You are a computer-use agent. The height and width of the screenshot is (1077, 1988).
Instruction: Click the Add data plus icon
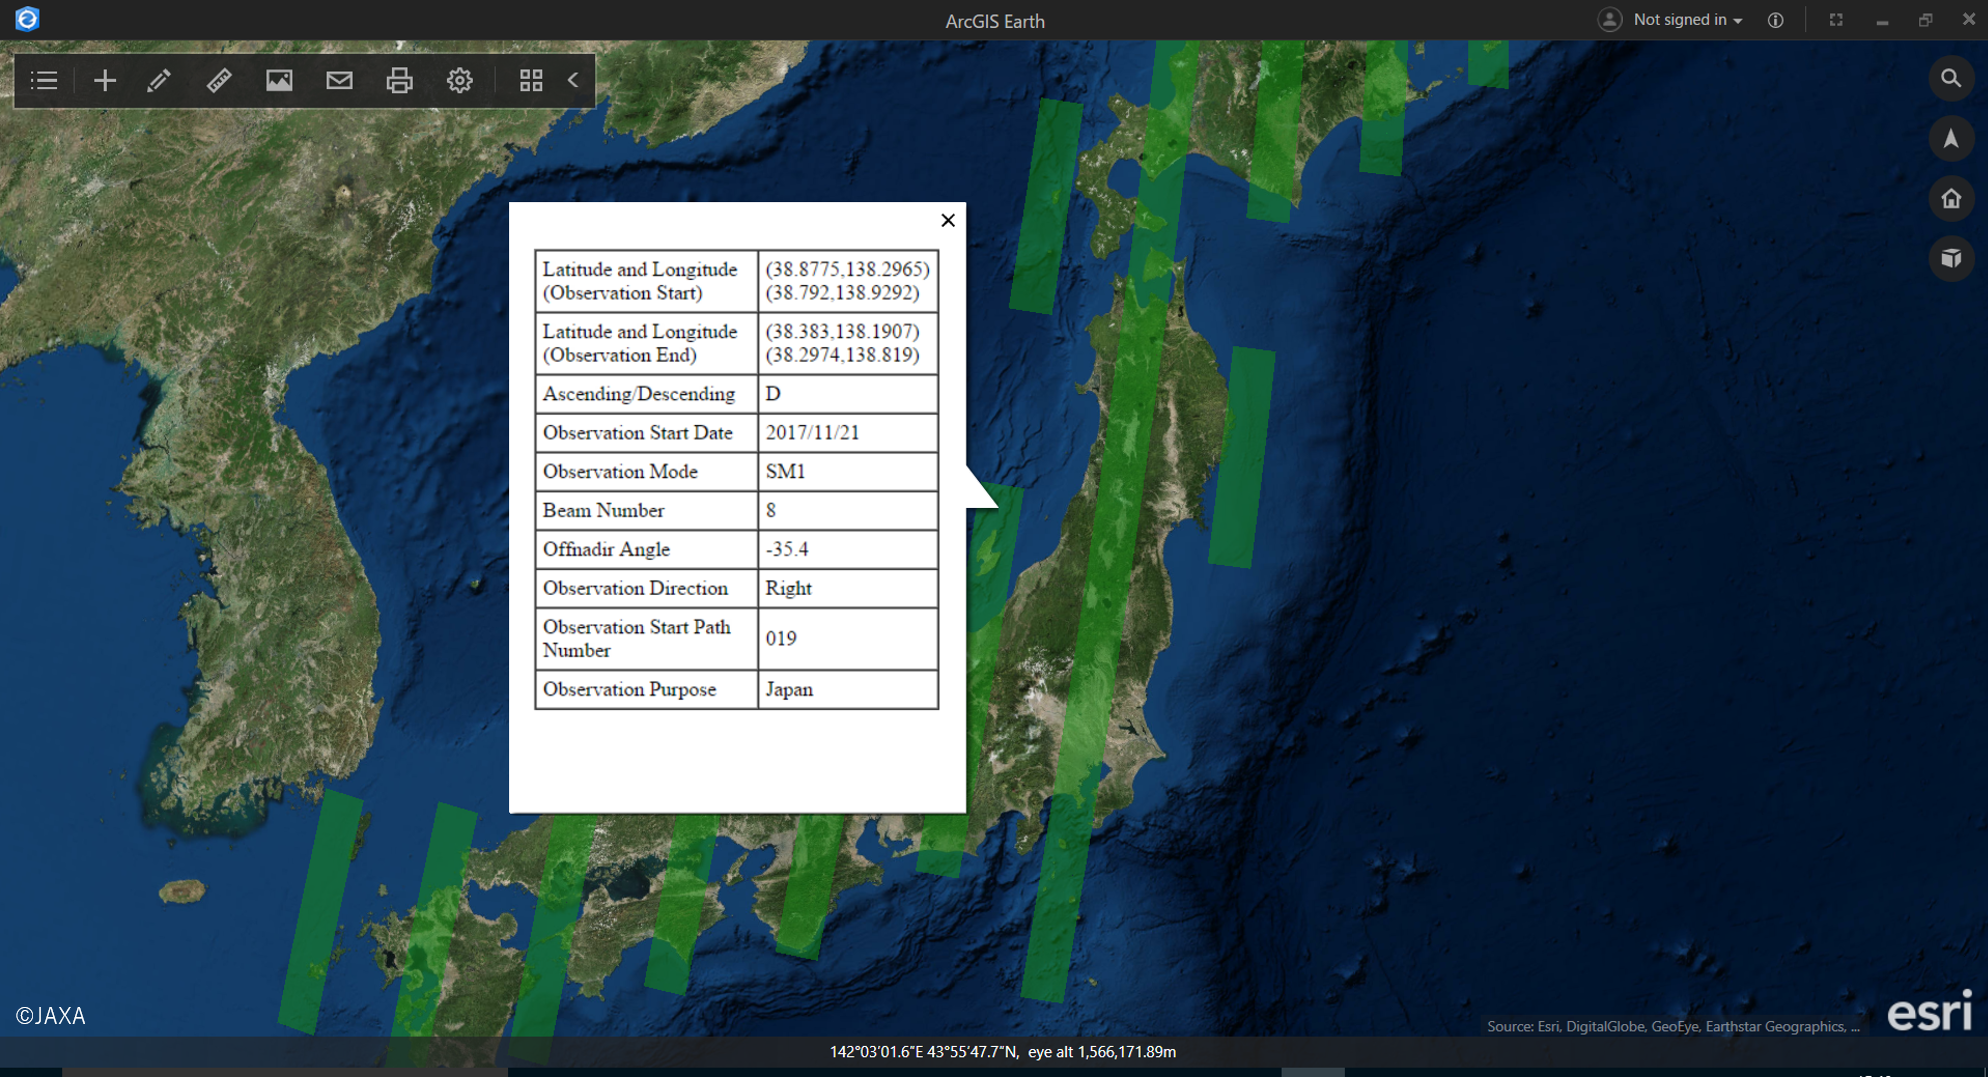[x=104, y=81]
